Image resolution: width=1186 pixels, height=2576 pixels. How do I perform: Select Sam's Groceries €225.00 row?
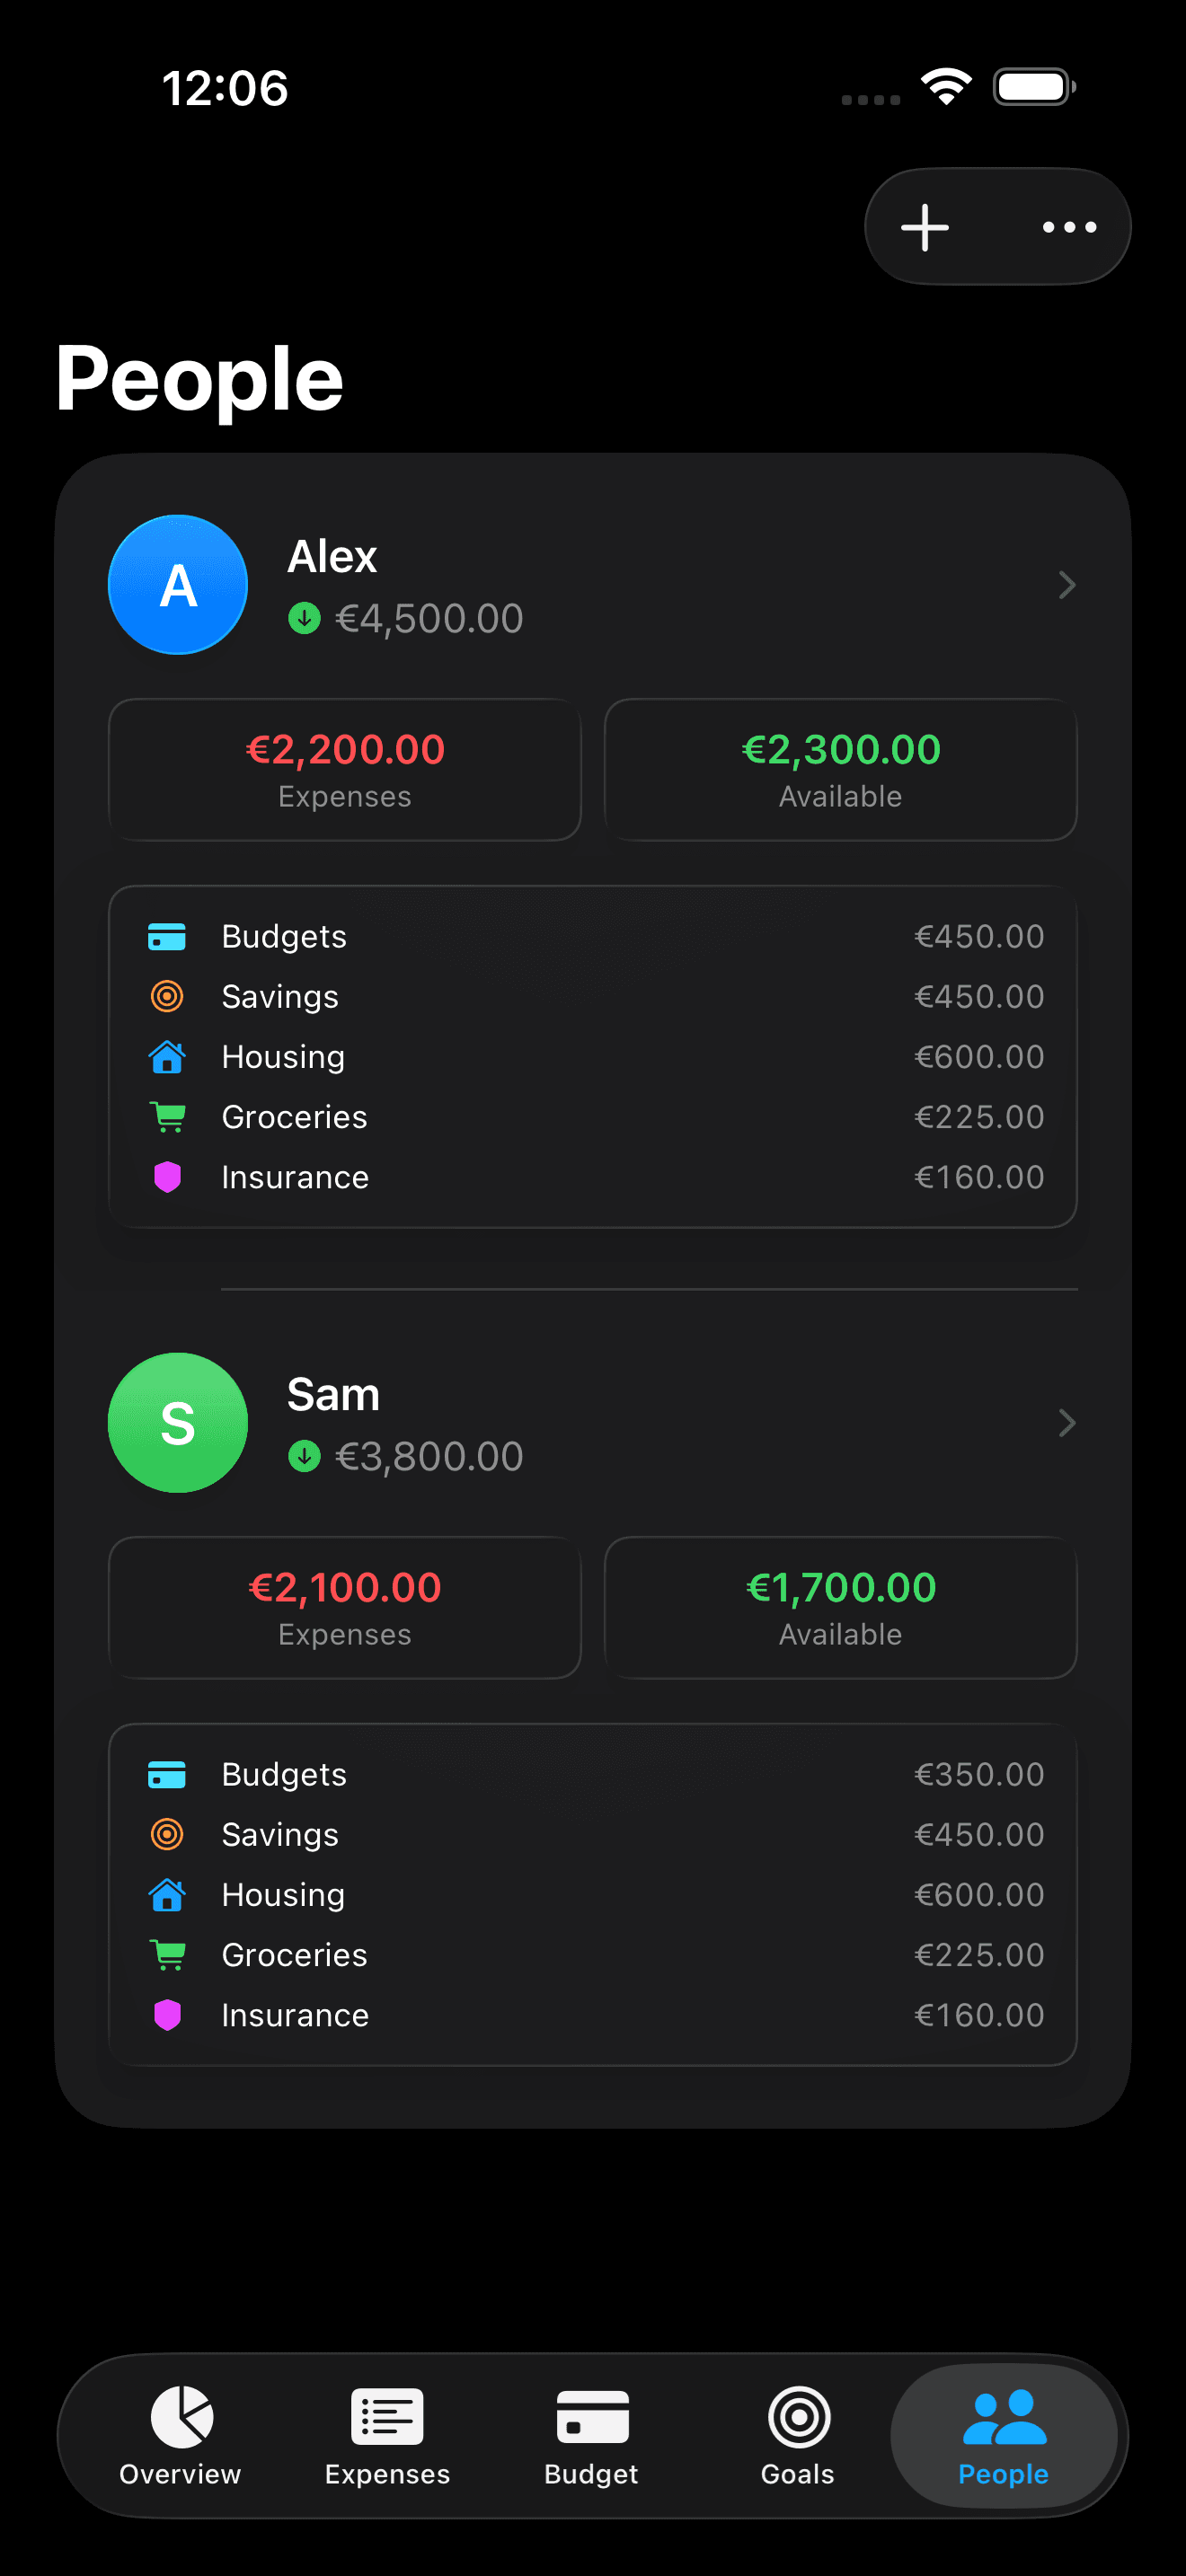coord(593,1955)
